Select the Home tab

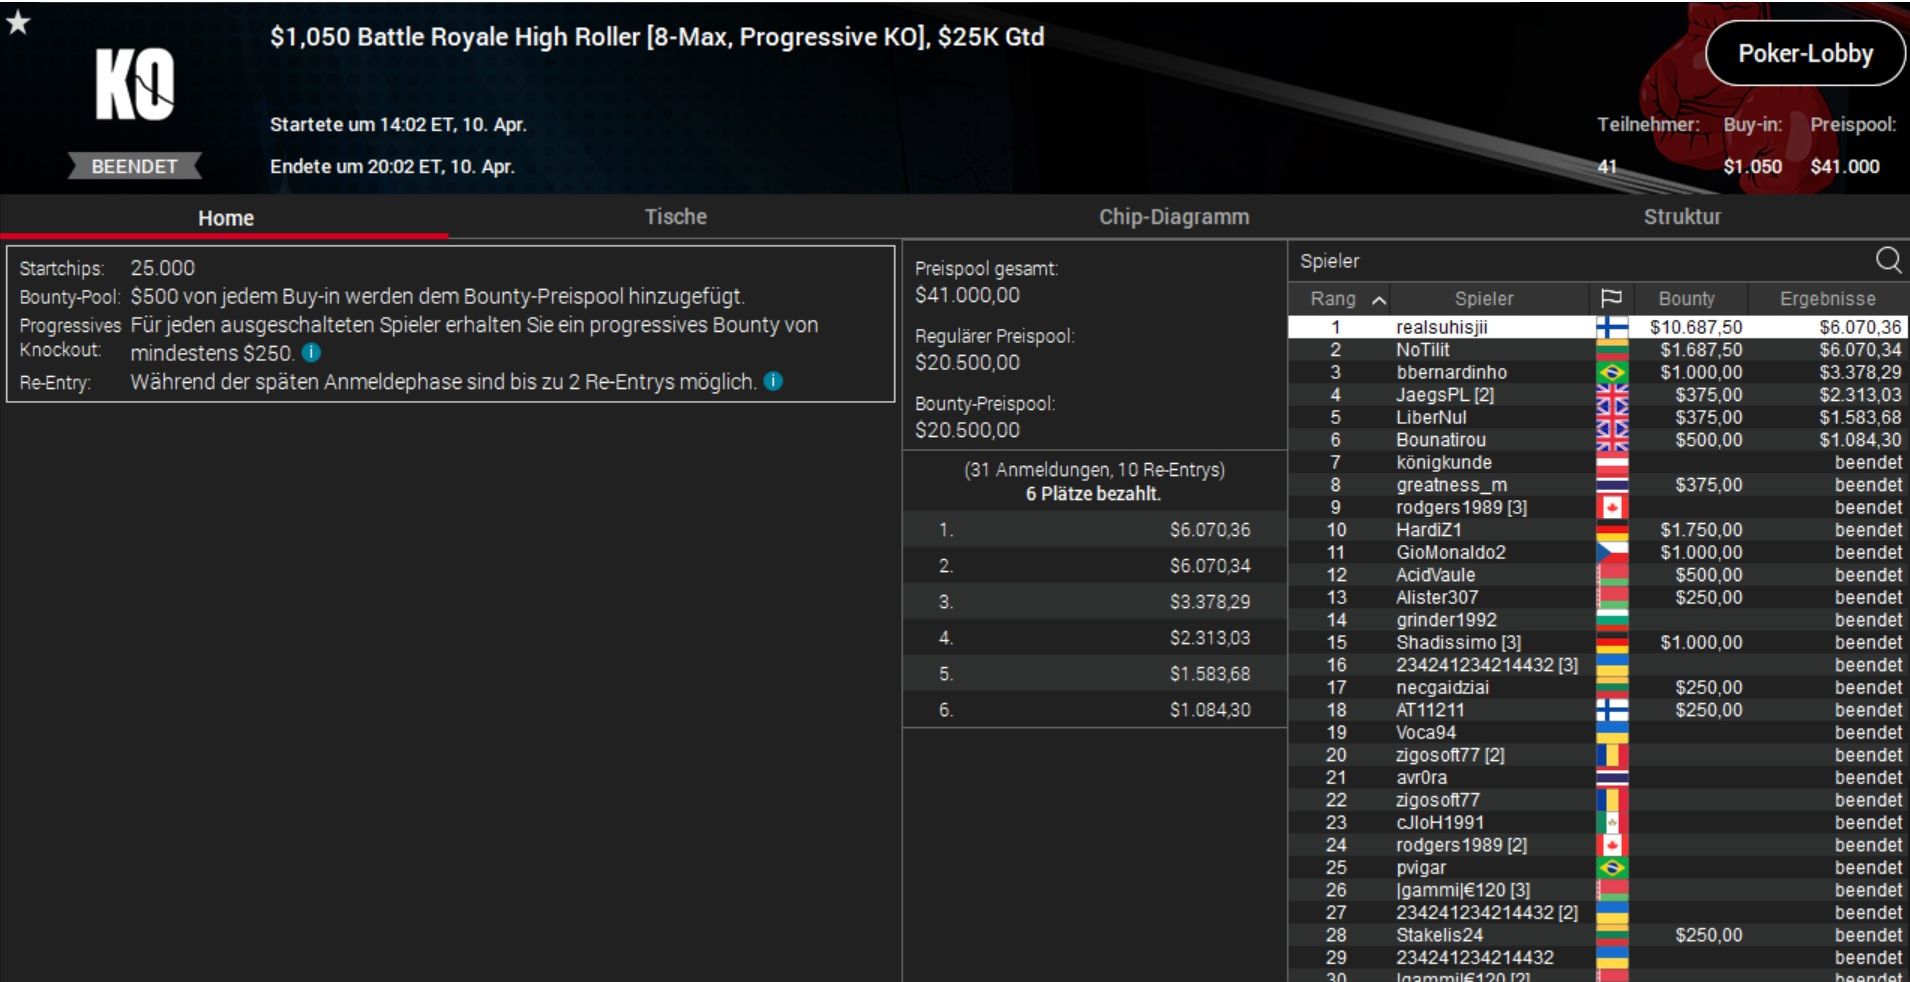[x=225, y=218]
